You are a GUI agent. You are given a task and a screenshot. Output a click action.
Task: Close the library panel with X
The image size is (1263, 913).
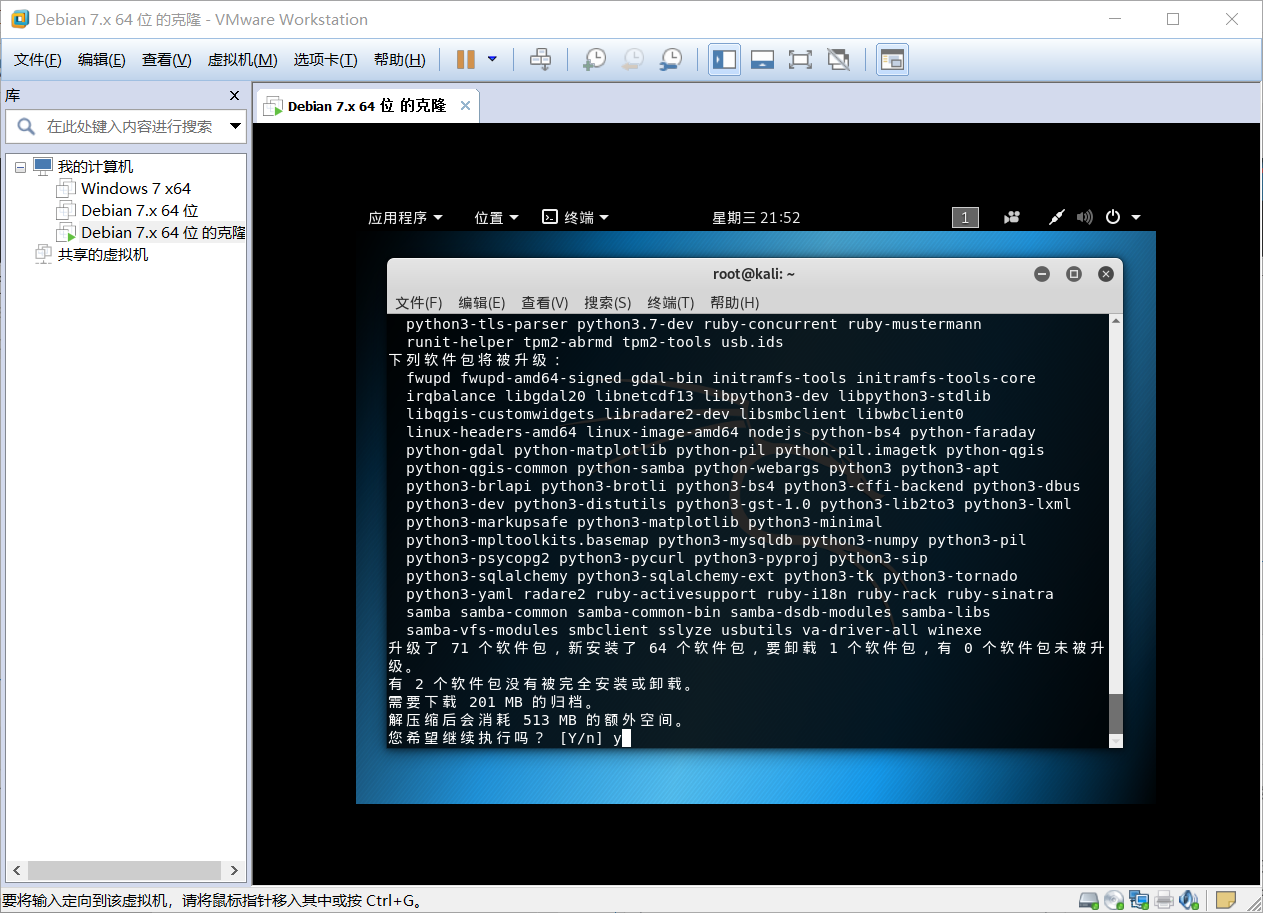point(235,96)
